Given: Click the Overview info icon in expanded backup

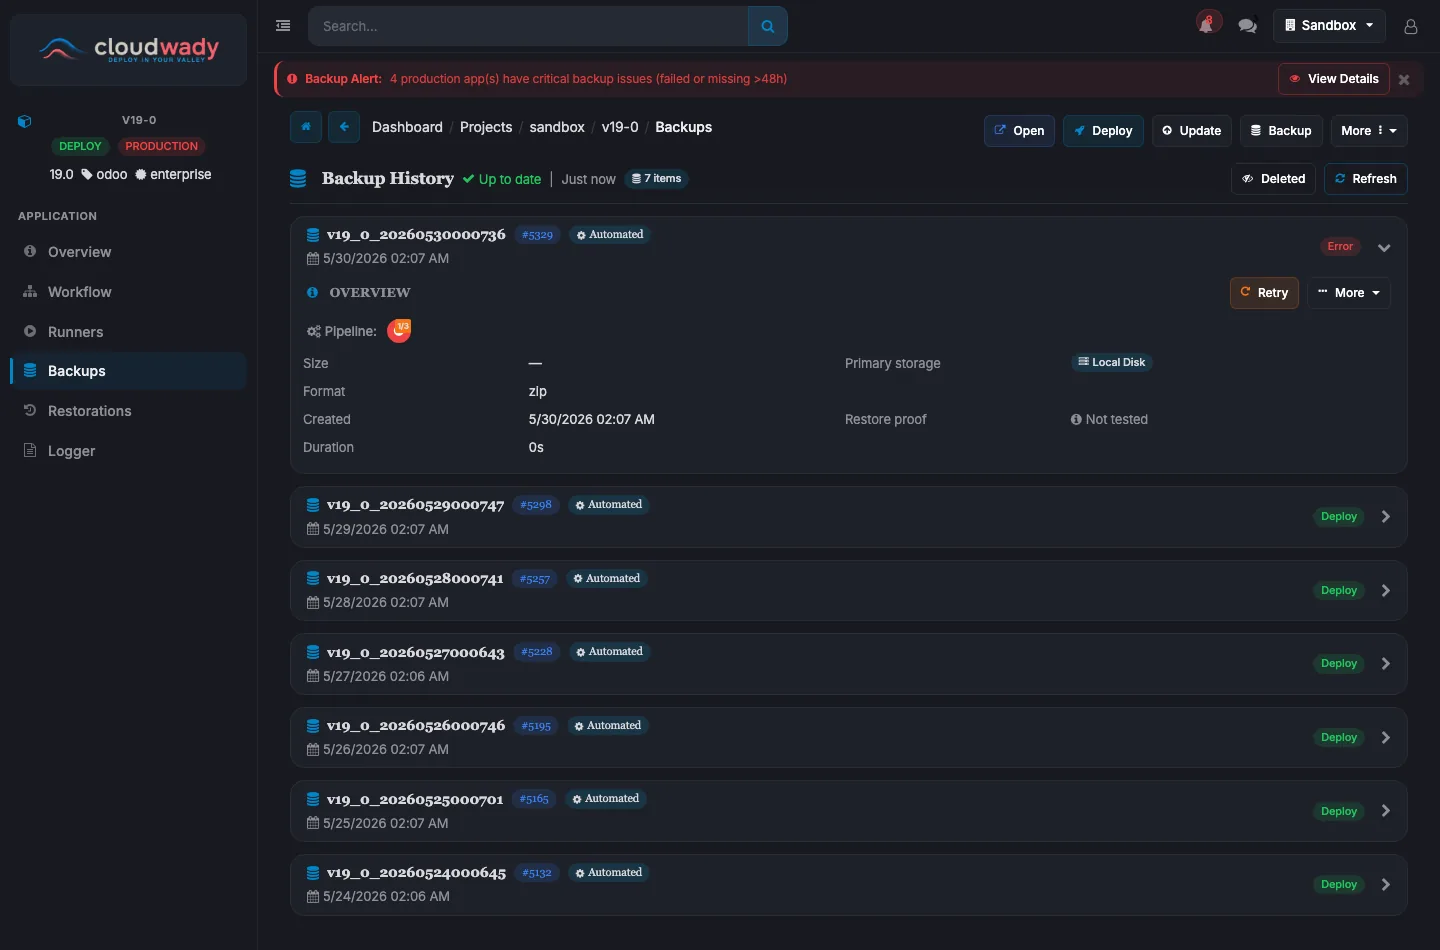Looking at the screenshot, I should (312, 292).
